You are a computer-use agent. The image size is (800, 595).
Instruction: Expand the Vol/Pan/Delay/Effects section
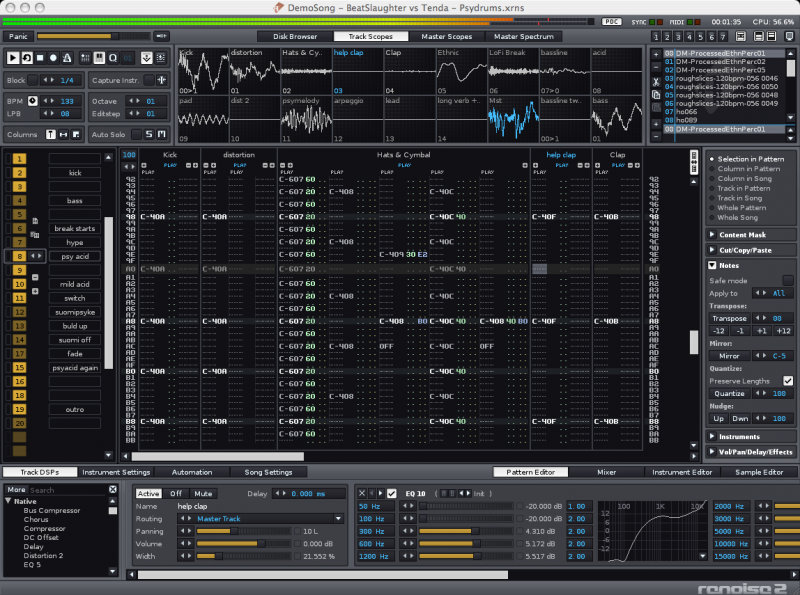click(x=712, y=452)
